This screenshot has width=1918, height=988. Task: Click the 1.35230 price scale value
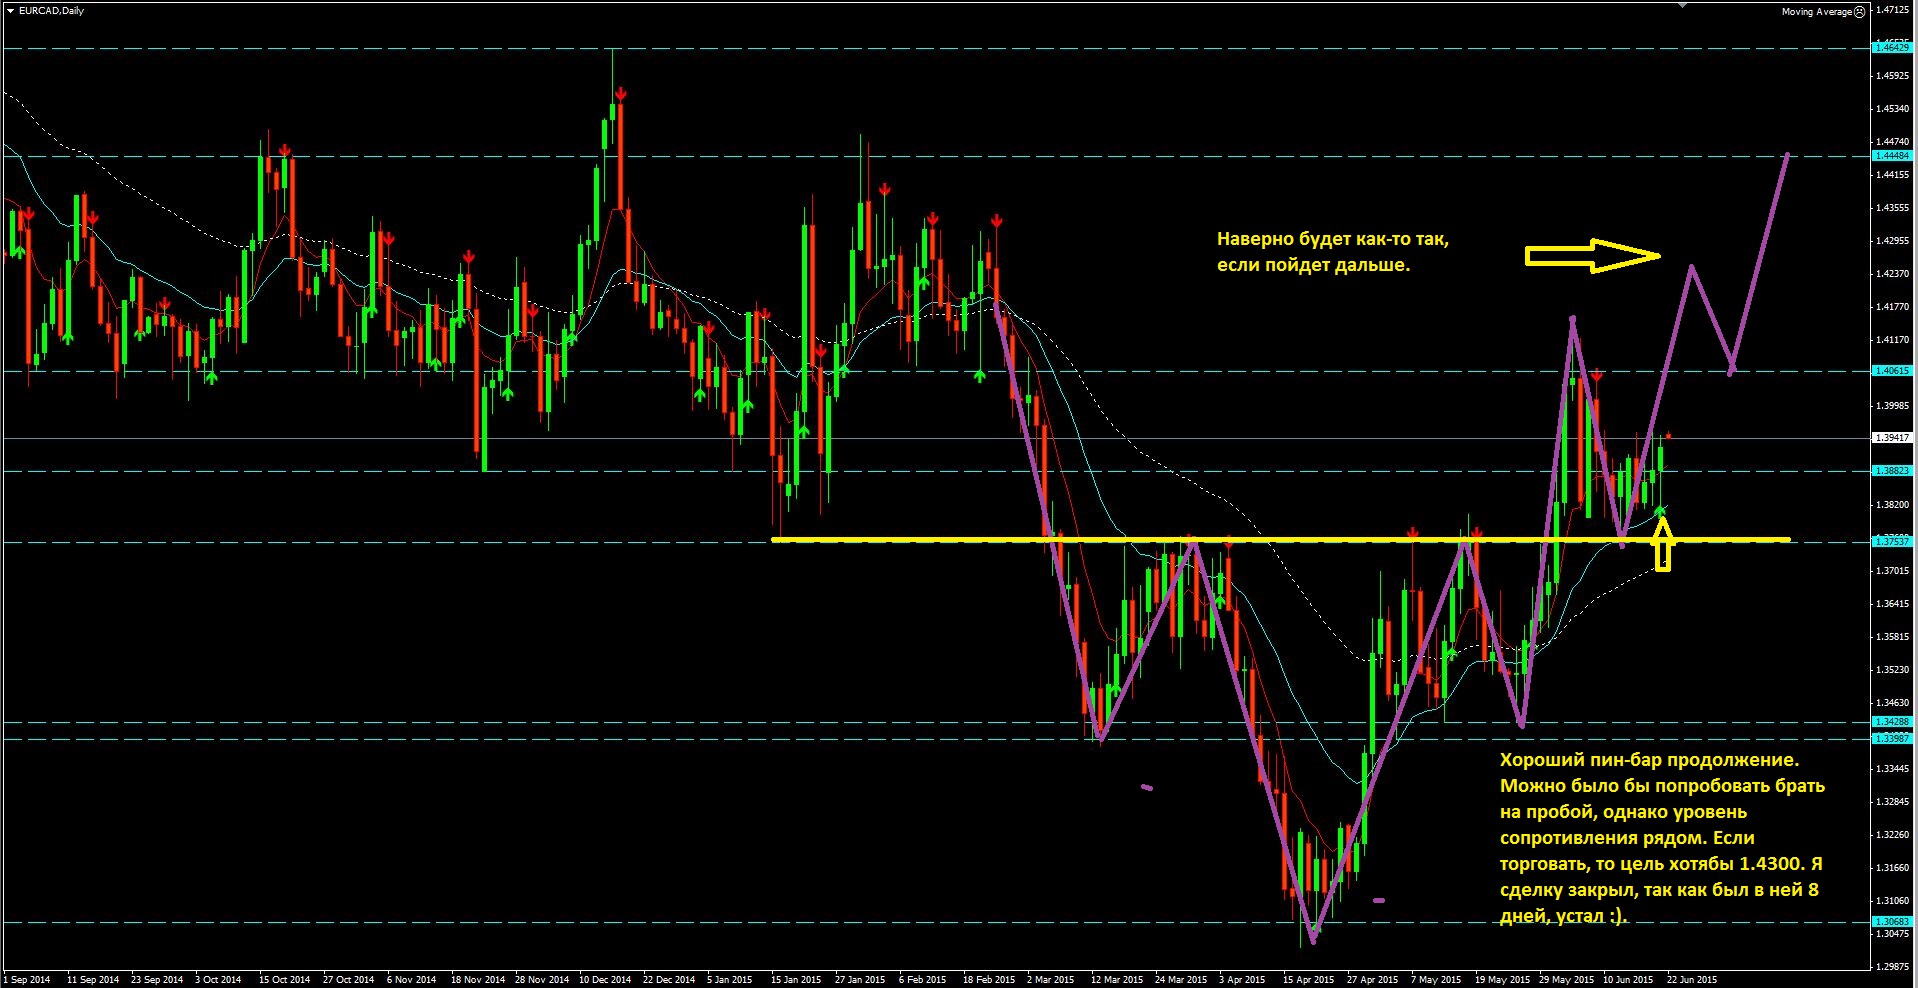[x=1893, y=669]
